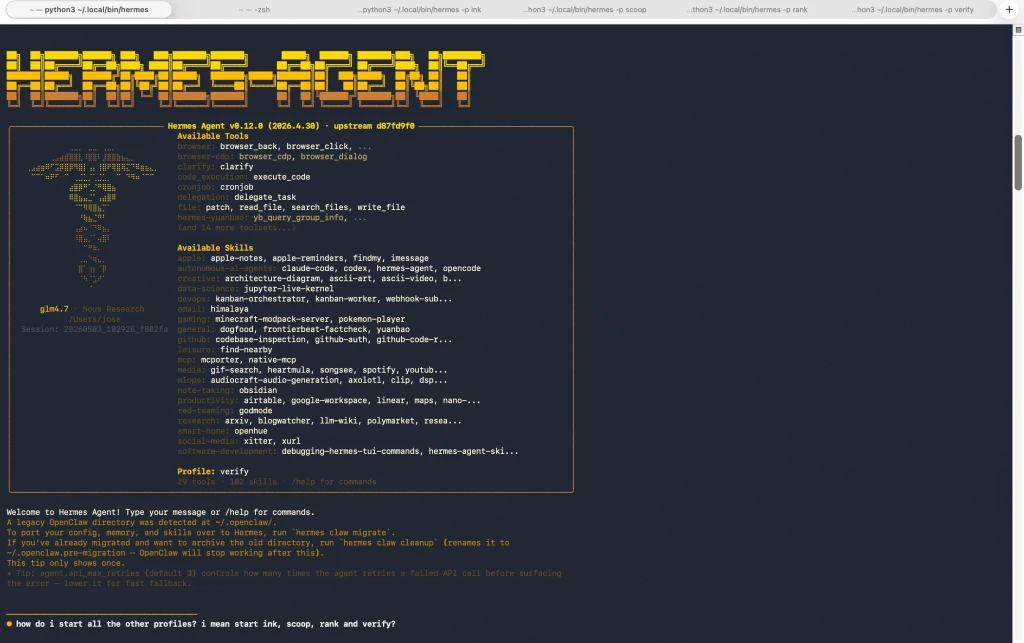Click the 'glm4.7' model name

point(54,309)
